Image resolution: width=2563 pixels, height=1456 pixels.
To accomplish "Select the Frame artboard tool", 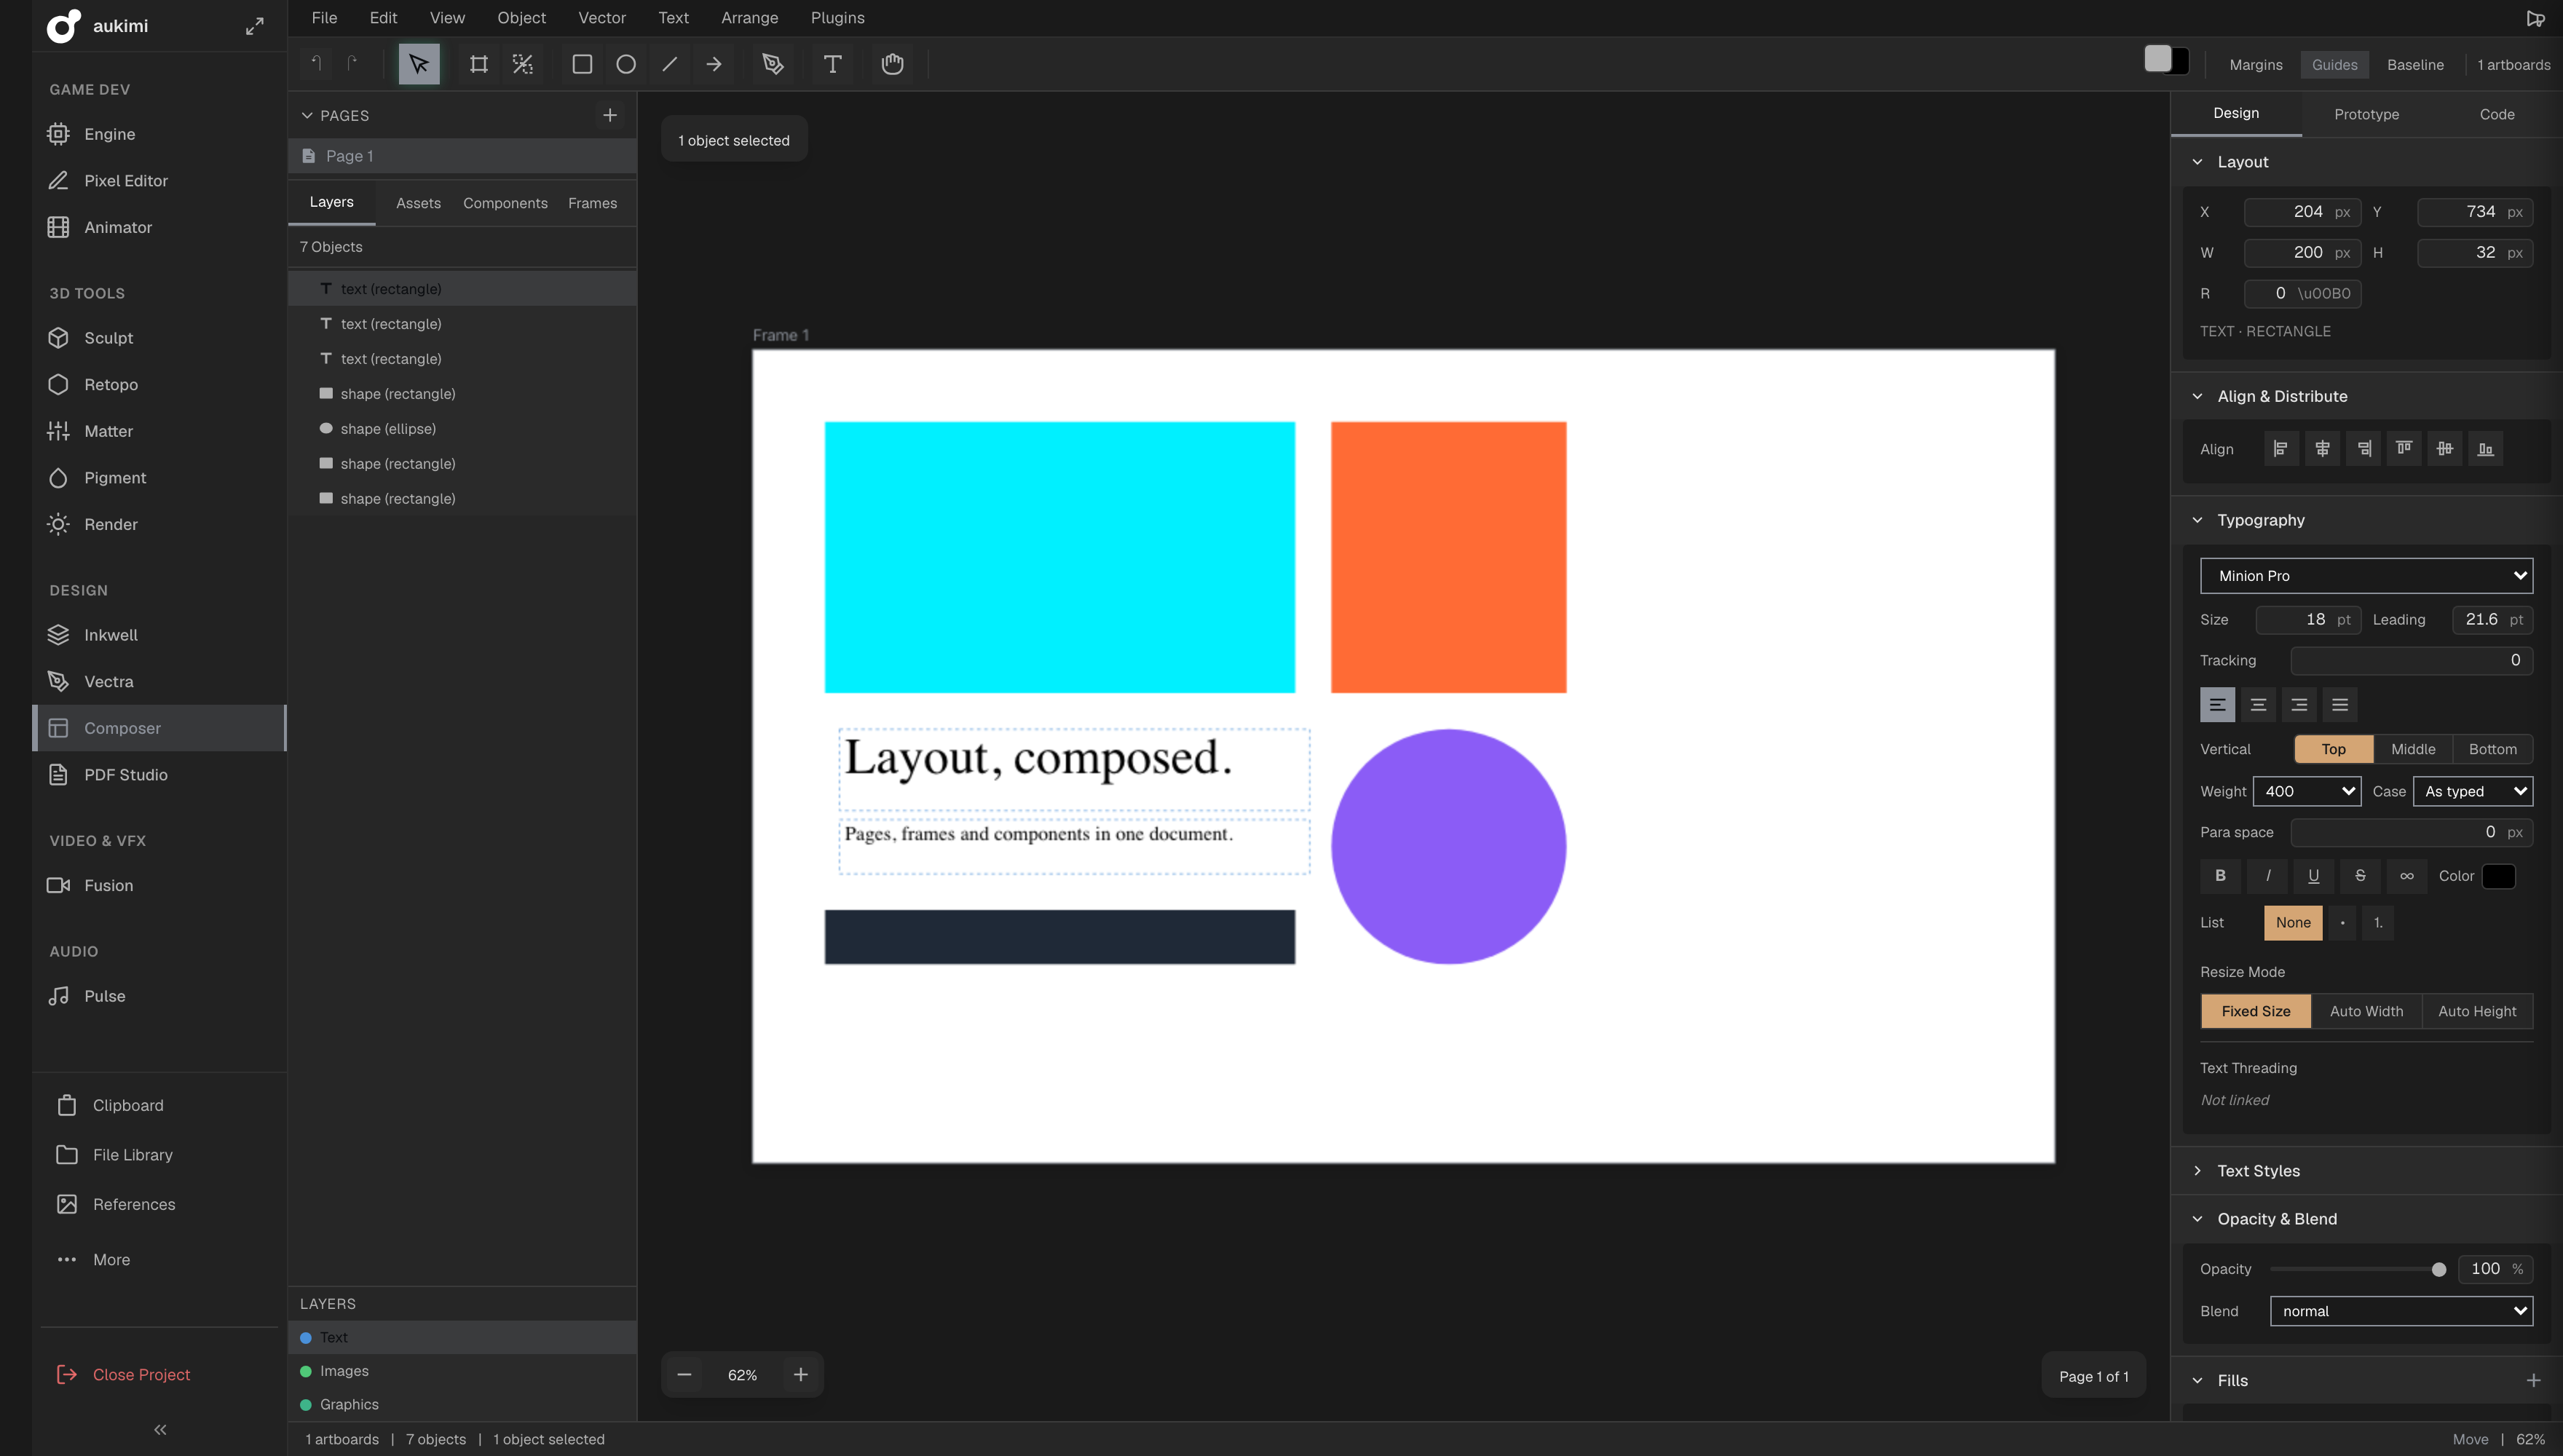I will coord(479,64).
